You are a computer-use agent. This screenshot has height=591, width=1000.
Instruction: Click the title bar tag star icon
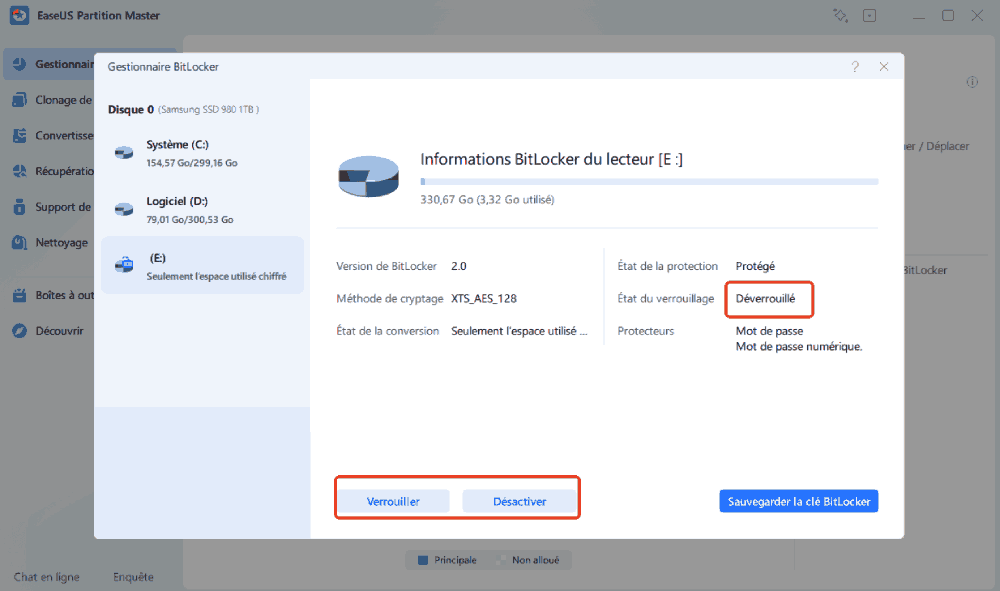pos(840,15)
